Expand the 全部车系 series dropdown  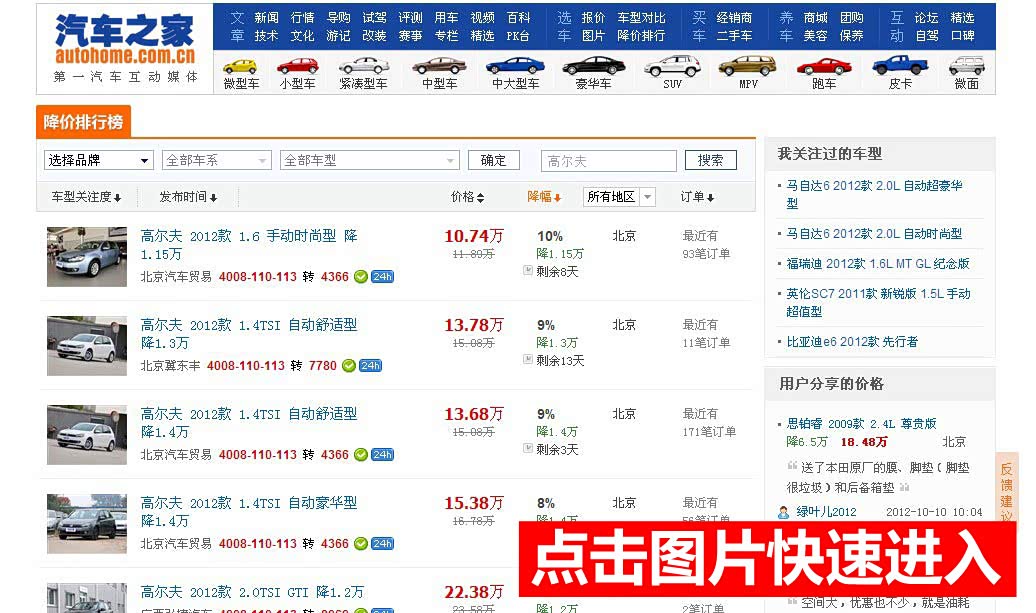217,161
